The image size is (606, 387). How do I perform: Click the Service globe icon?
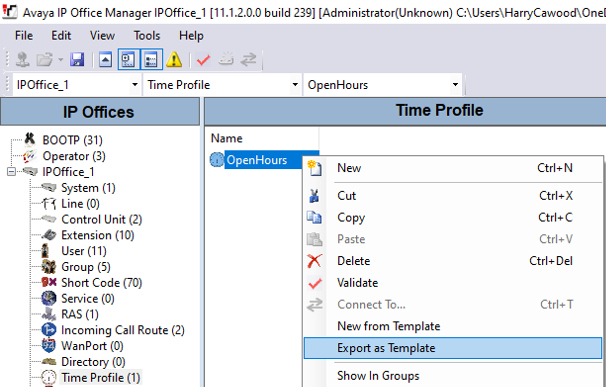click(49, 298)
